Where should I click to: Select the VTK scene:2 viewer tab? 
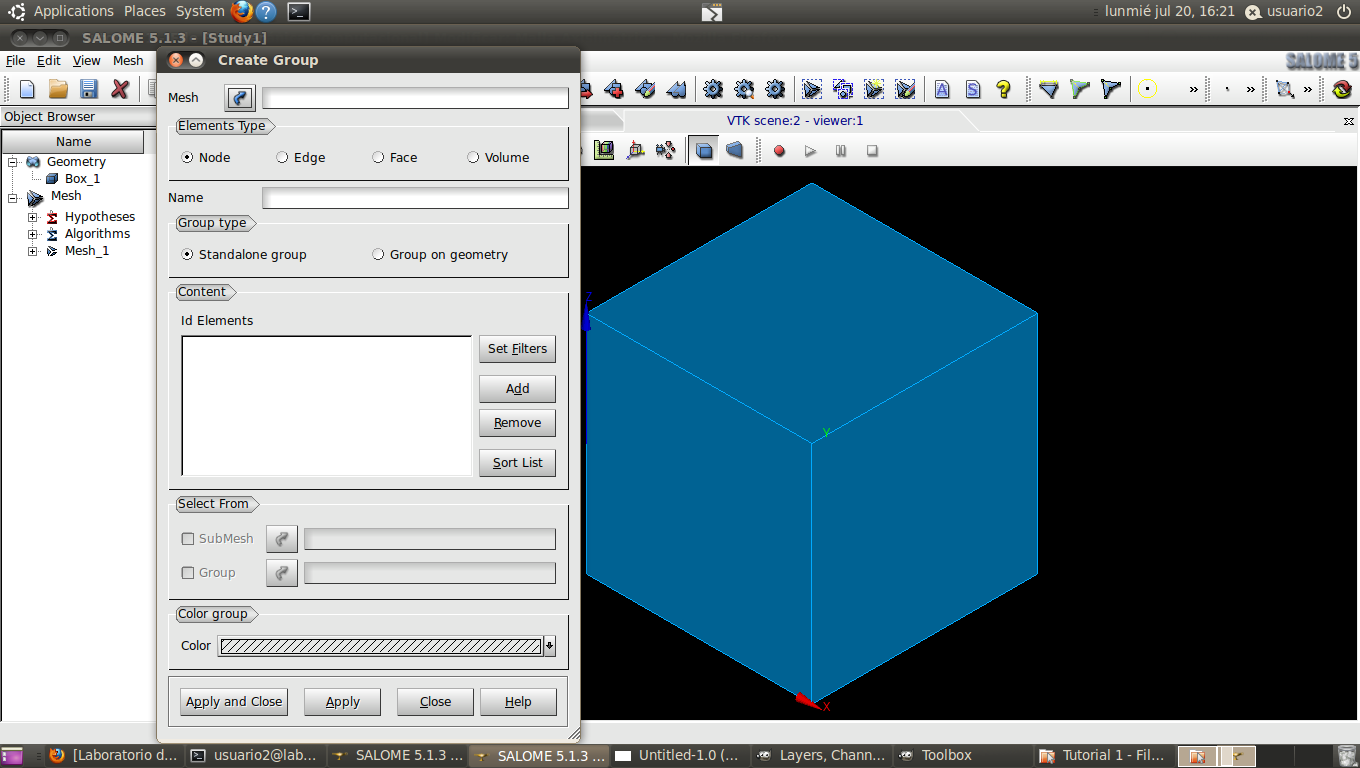point(795,120)
